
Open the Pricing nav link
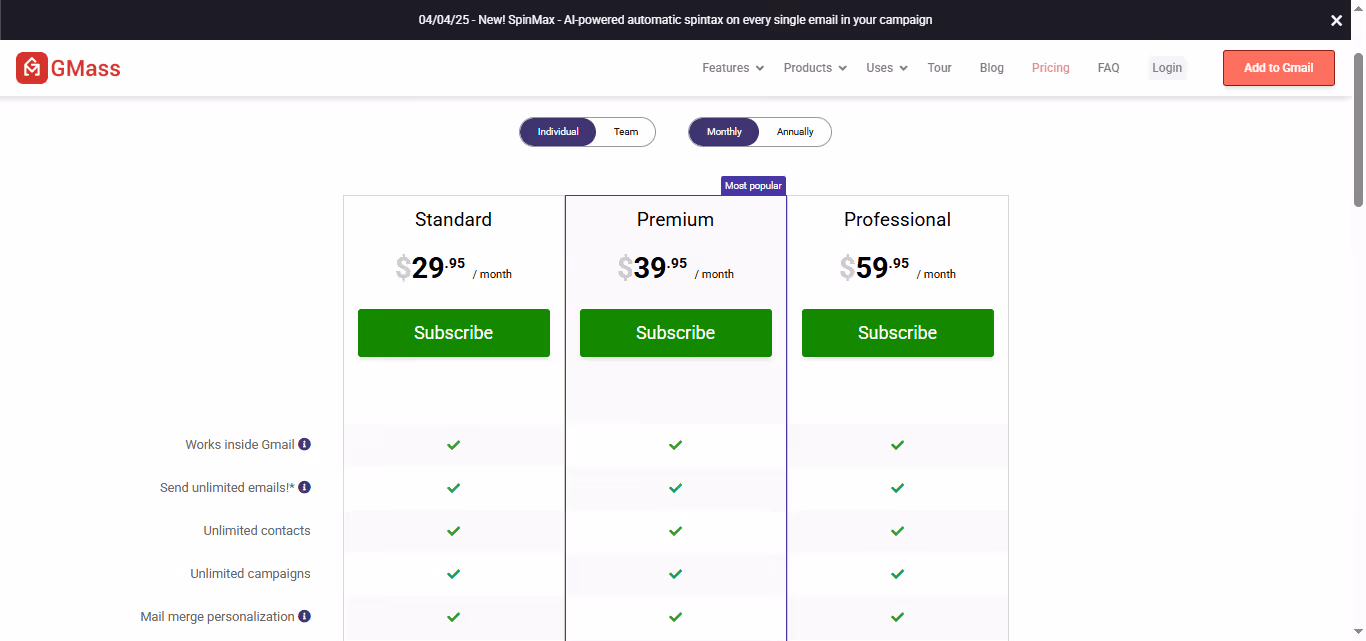tap(1051, 68)
